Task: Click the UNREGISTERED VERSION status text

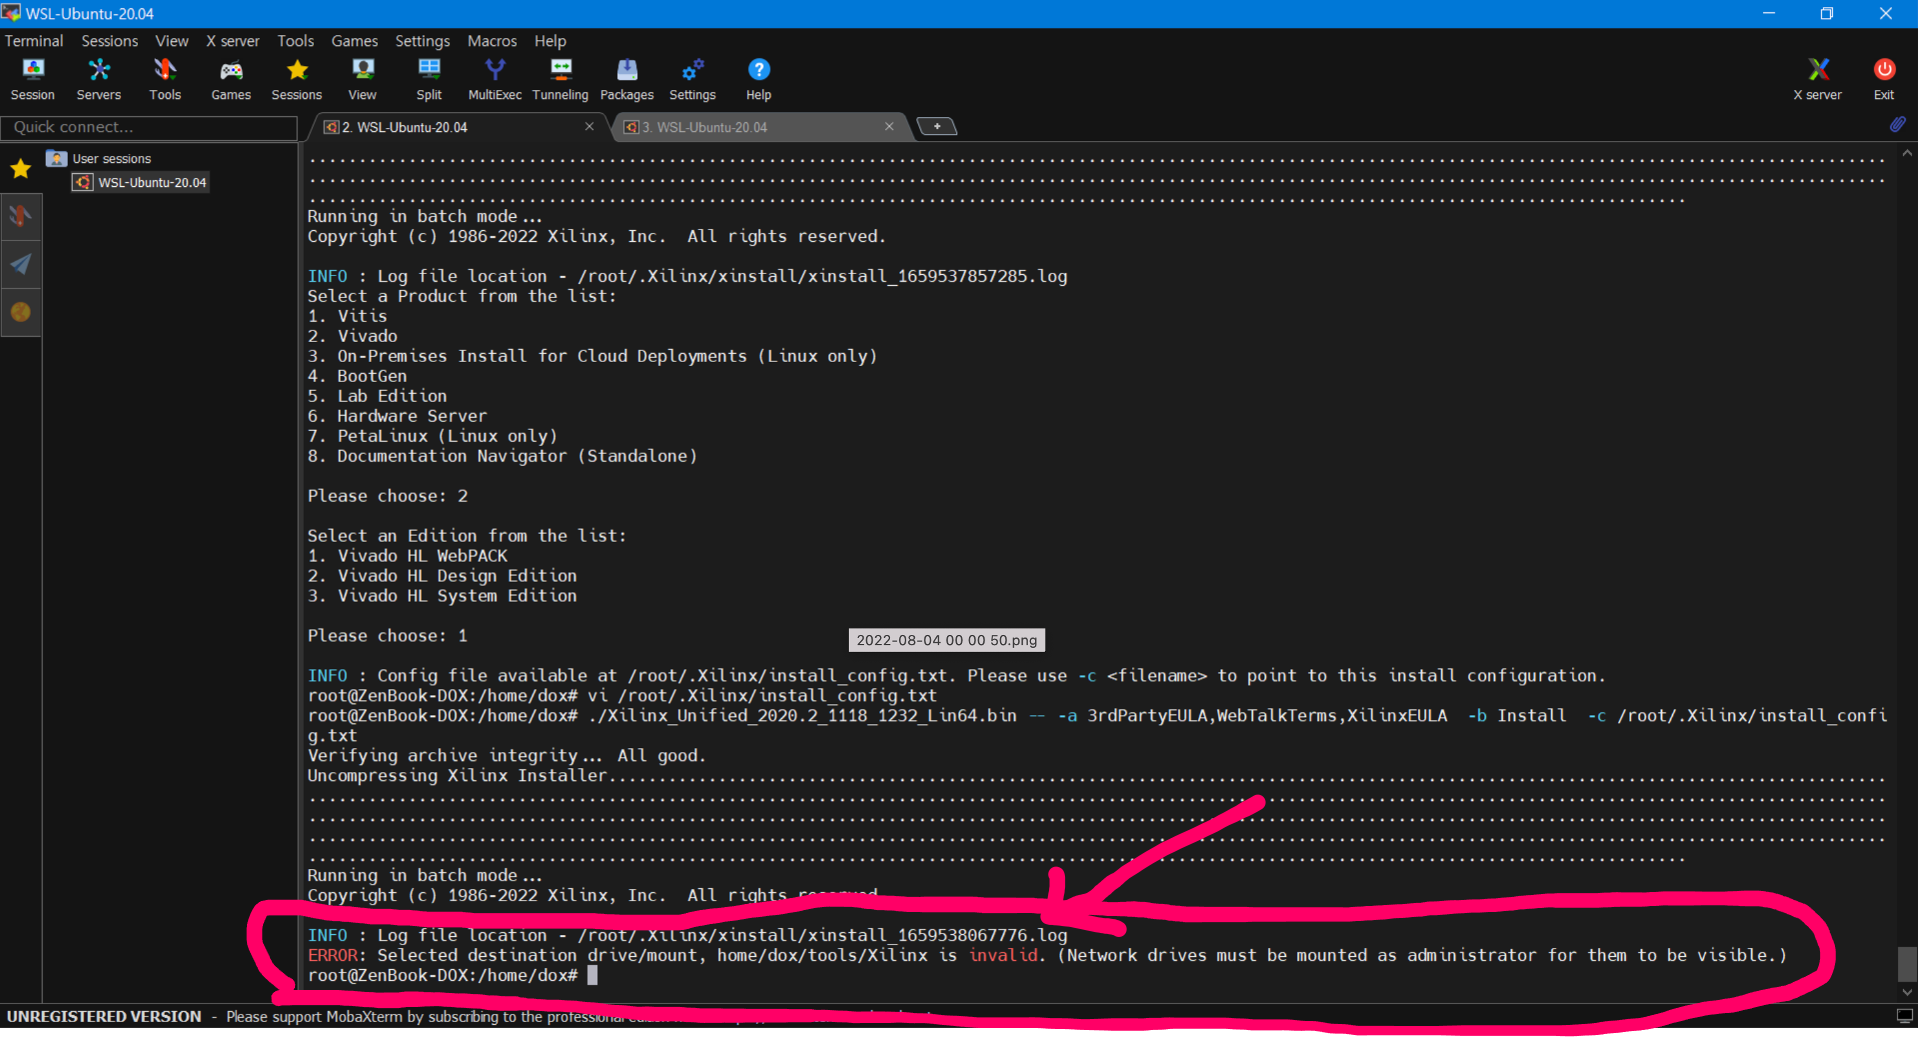Action: tap(104, 1016)
